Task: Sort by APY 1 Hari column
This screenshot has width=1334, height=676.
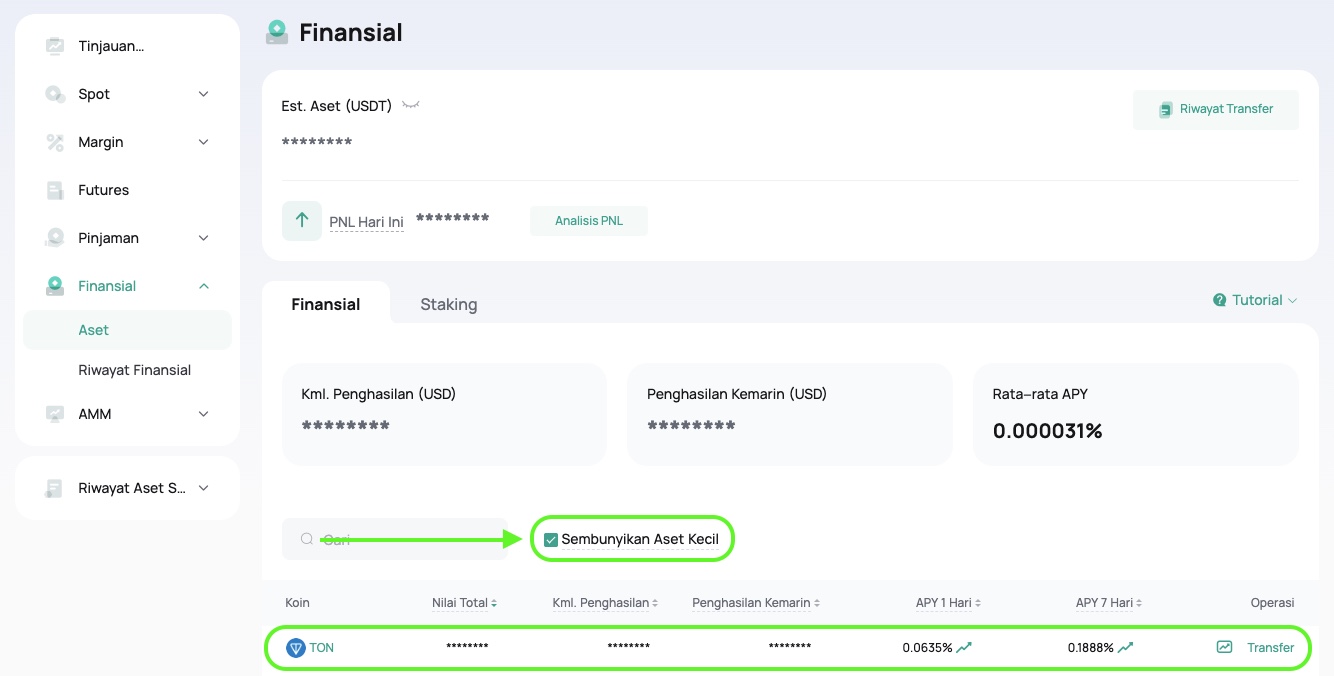Action: coord(948,603)
